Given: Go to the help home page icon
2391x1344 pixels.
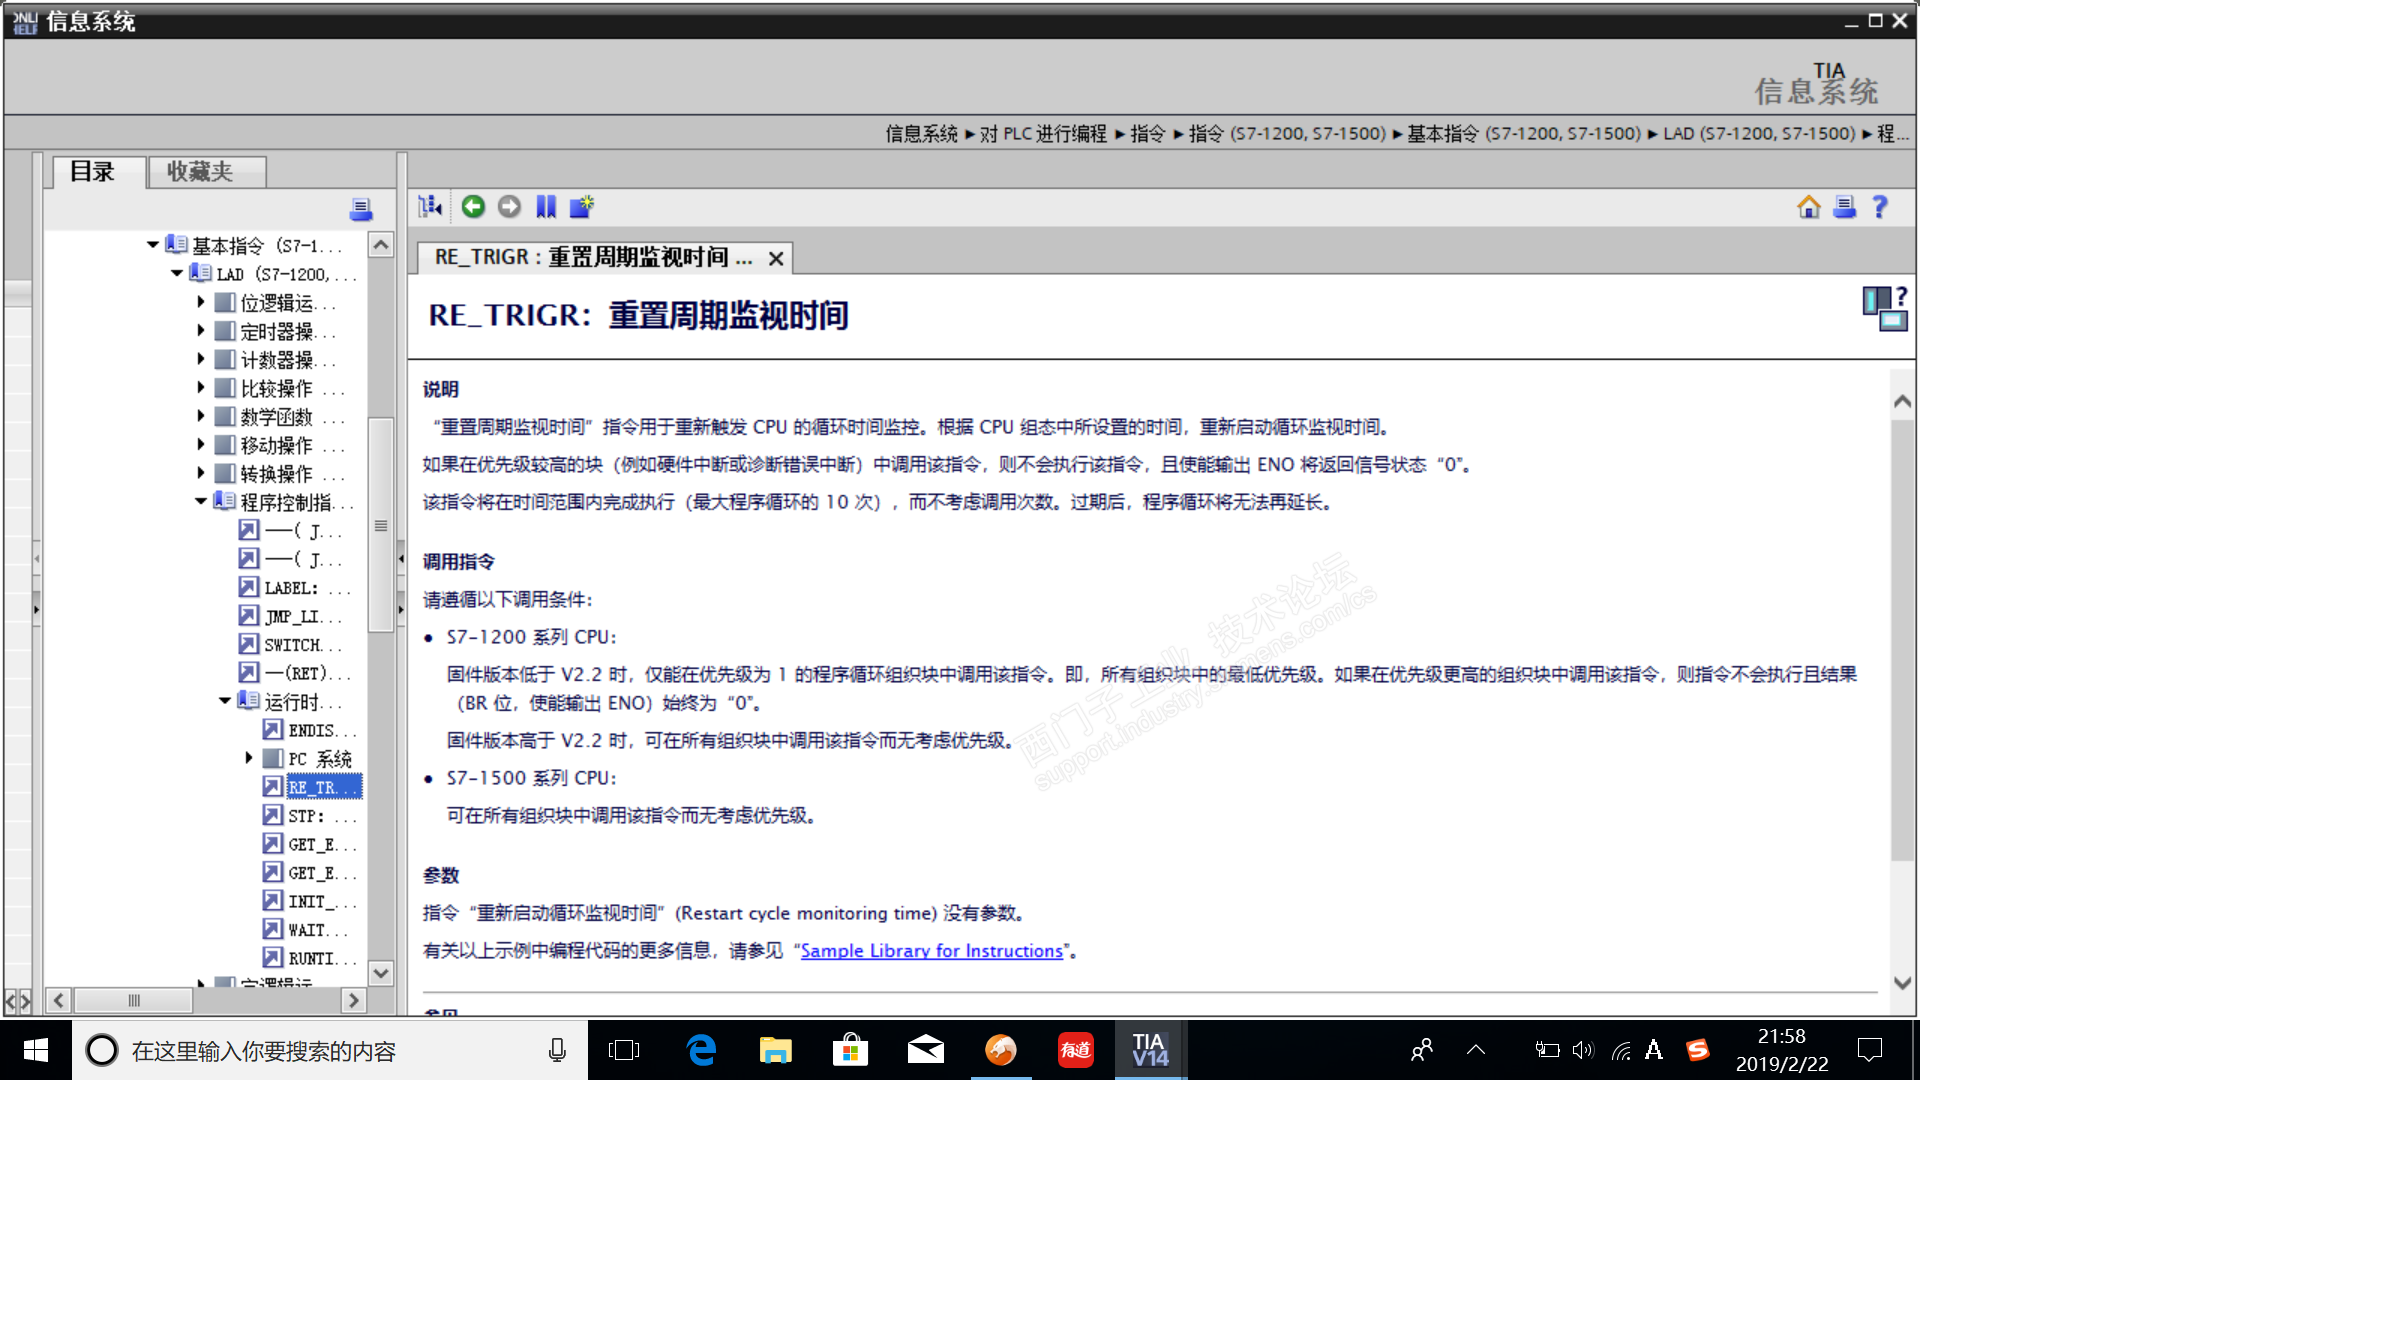Looking at the screenshot, I should pos(1808,207).
